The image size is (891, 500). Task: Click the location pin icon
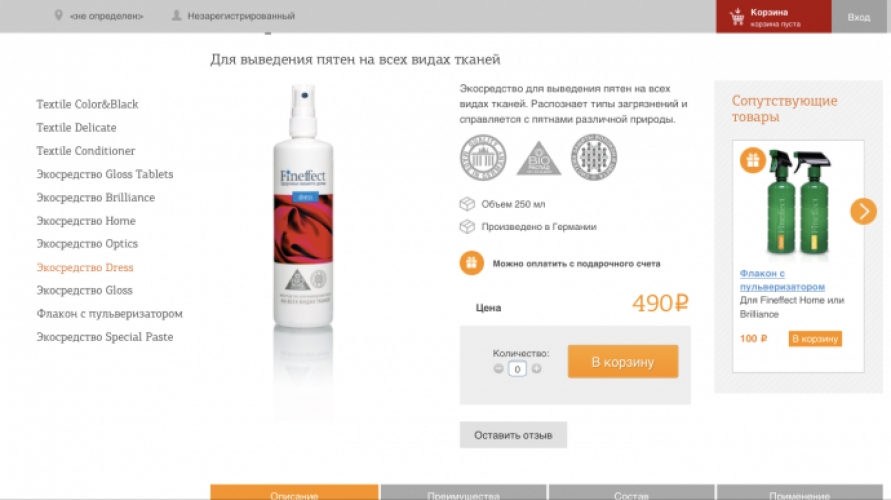(x=58, y=15)
